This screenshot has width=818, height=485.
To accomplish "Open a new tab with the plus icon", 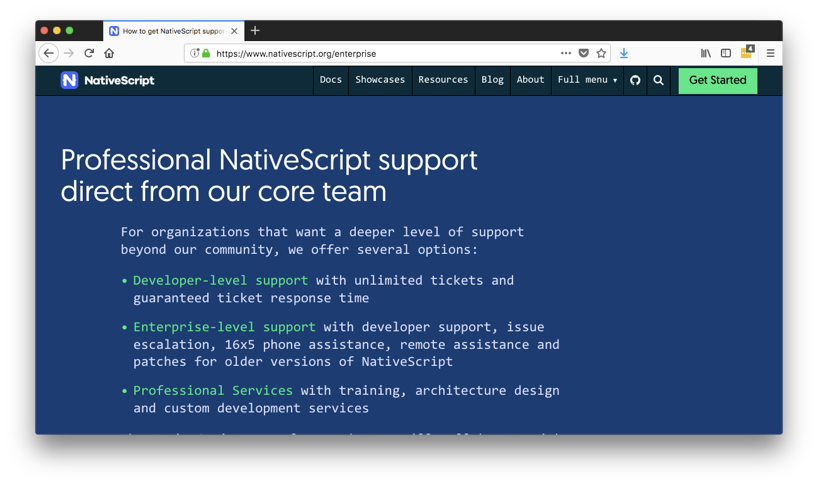I will tap(255, 31).
